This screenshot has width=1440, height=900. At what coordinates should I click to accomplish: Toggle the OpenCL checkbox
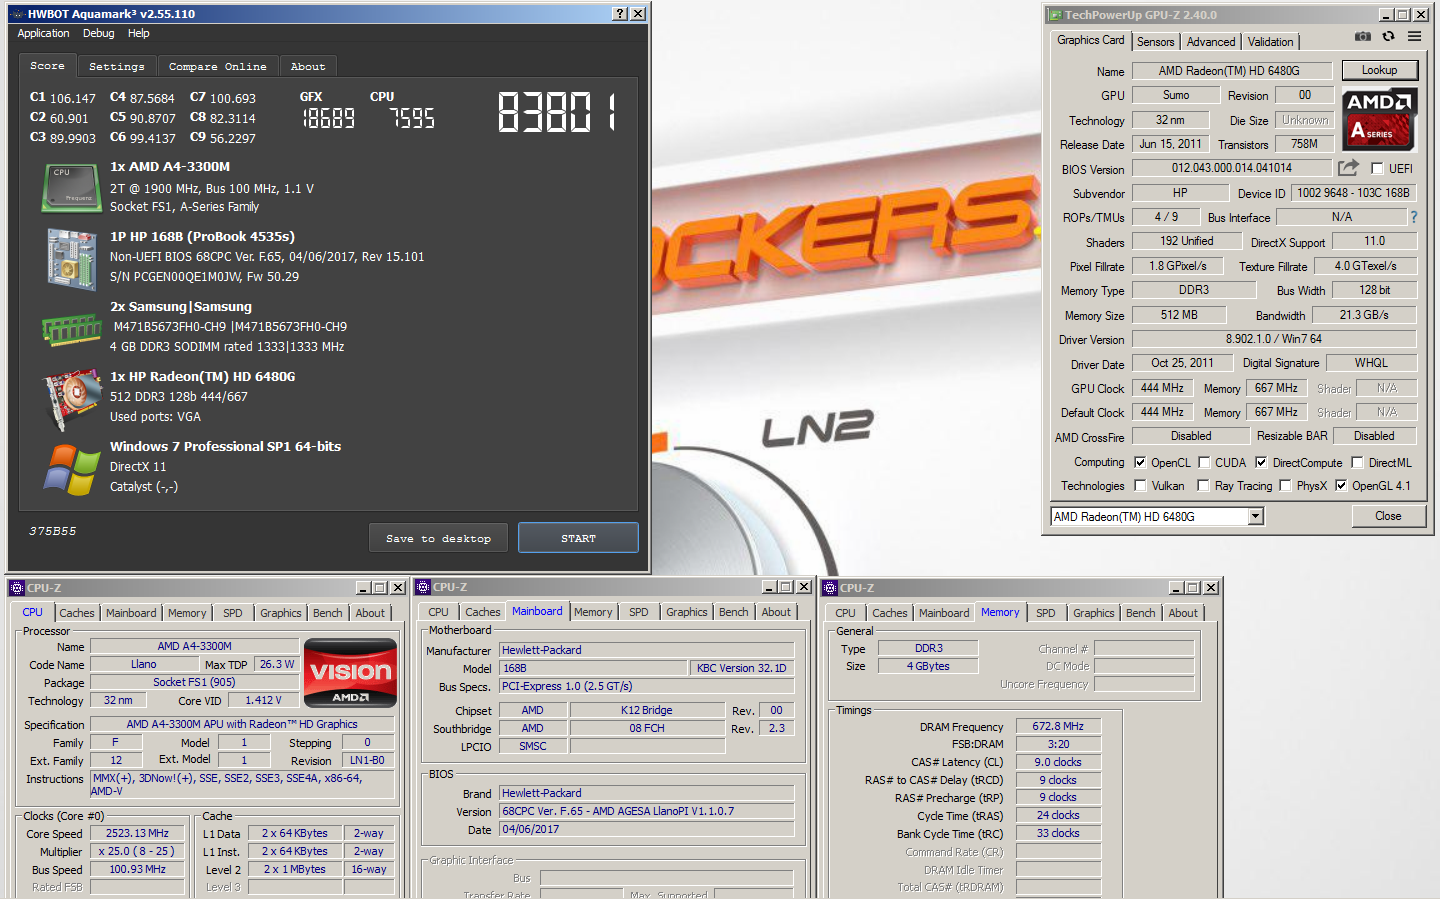click(1140, 462)
